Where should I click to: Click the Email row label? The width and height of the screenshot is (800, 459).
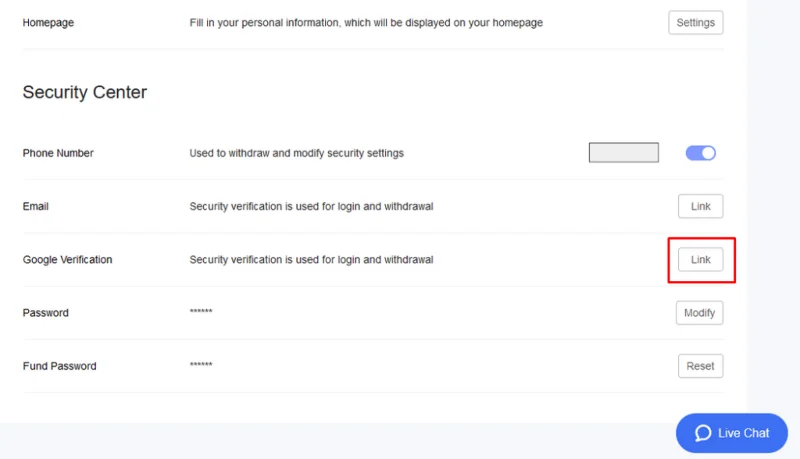tap(36, 206)
